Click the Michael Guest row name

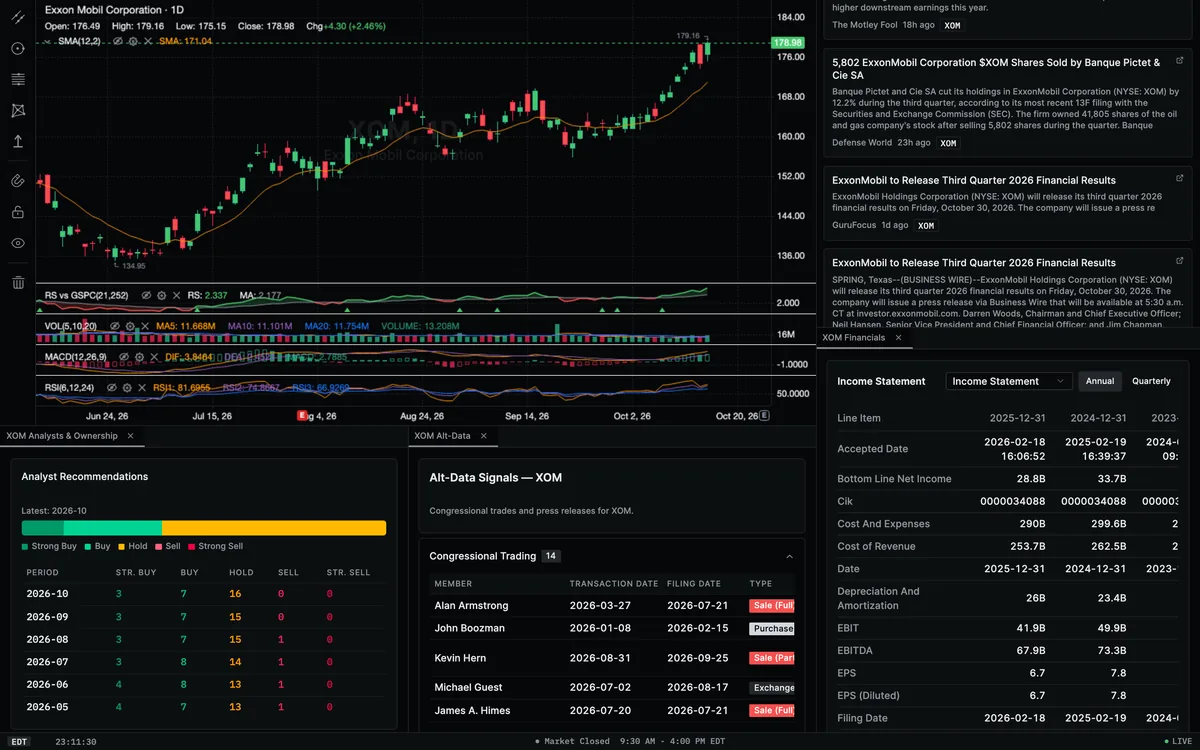468,687
